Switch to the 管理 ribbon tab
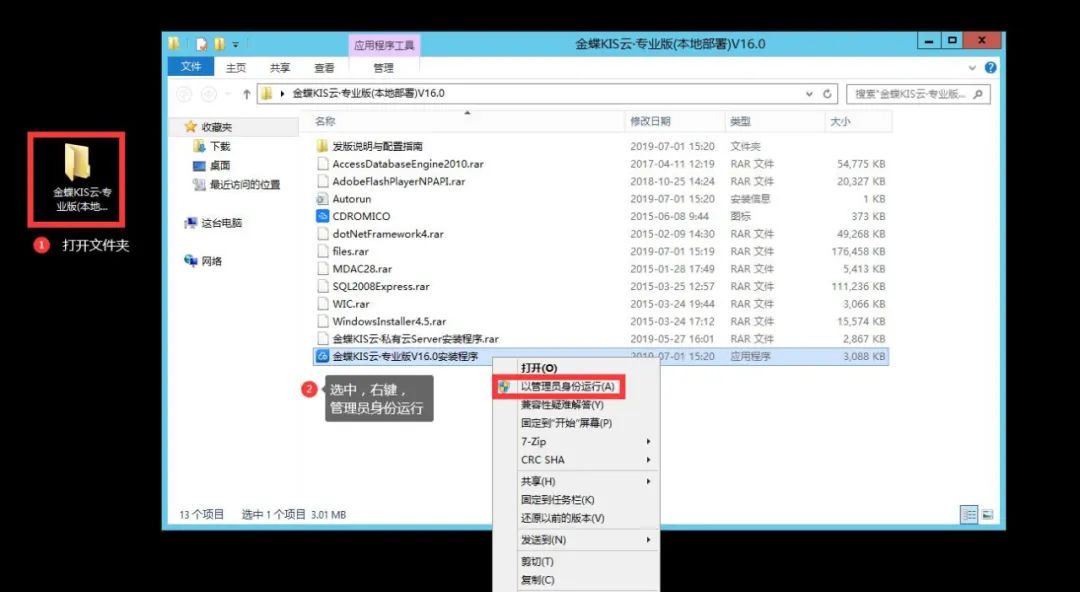Viewport: 1080px width, 592px height. (383, 68)
